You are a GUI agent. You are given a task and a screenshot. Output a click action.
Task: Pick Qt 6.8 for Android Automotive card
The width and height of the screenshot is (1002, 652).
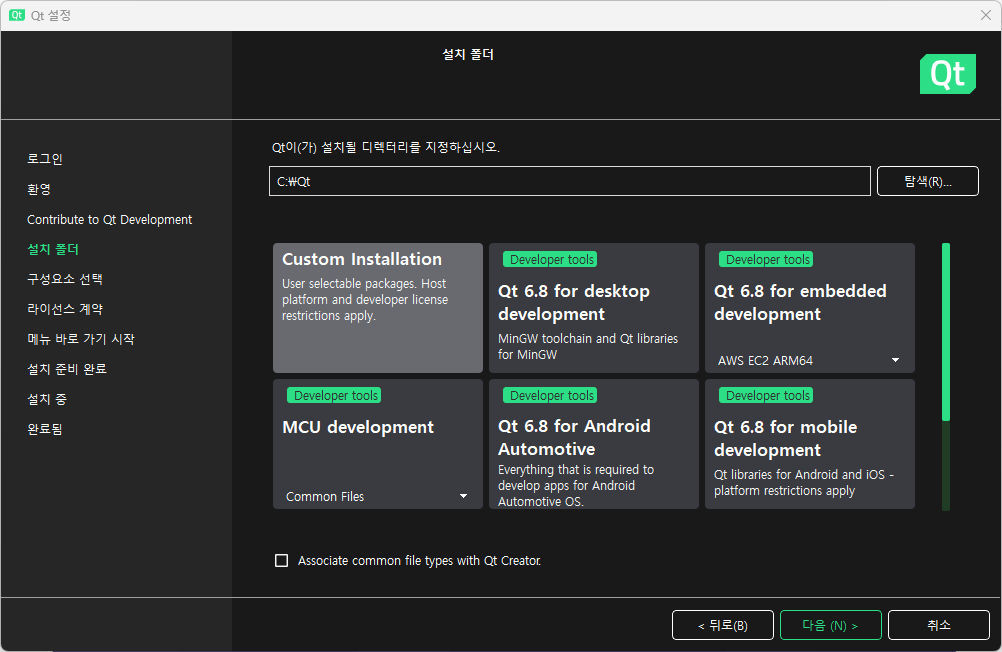[594, 444]
